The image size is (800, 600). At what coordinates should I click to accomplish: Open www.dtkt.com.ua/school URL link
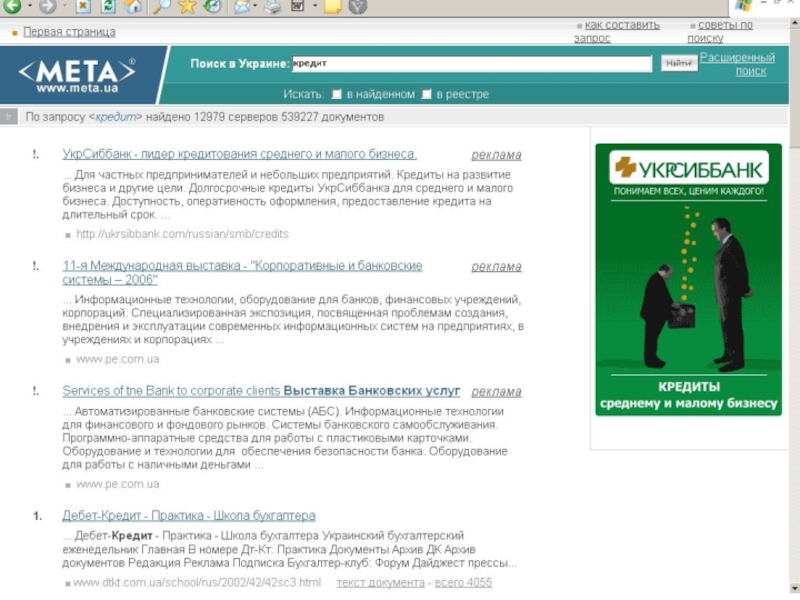pos(197,582)
